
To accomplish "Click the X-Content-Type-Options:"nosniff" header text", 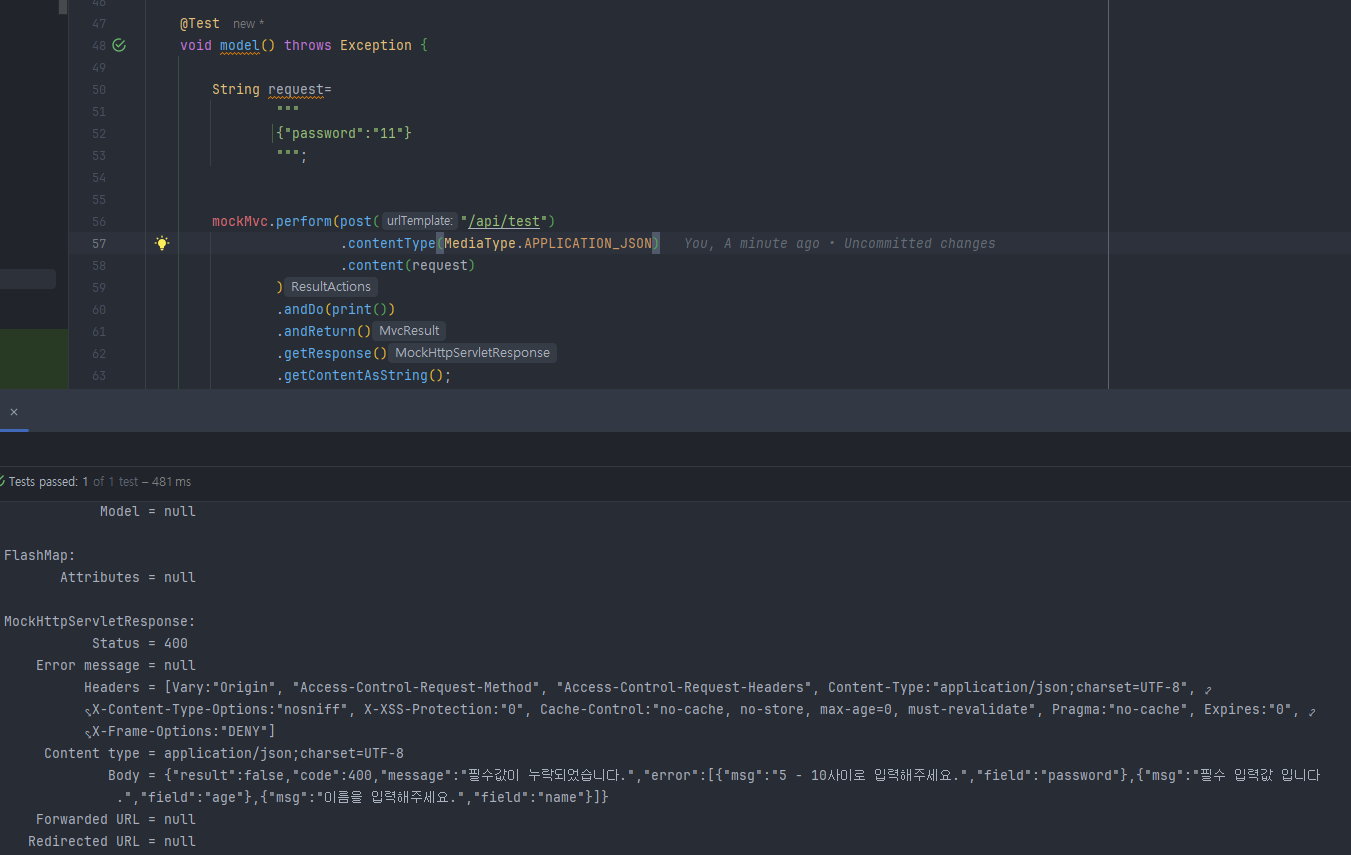I will click(x=220, y=709).
